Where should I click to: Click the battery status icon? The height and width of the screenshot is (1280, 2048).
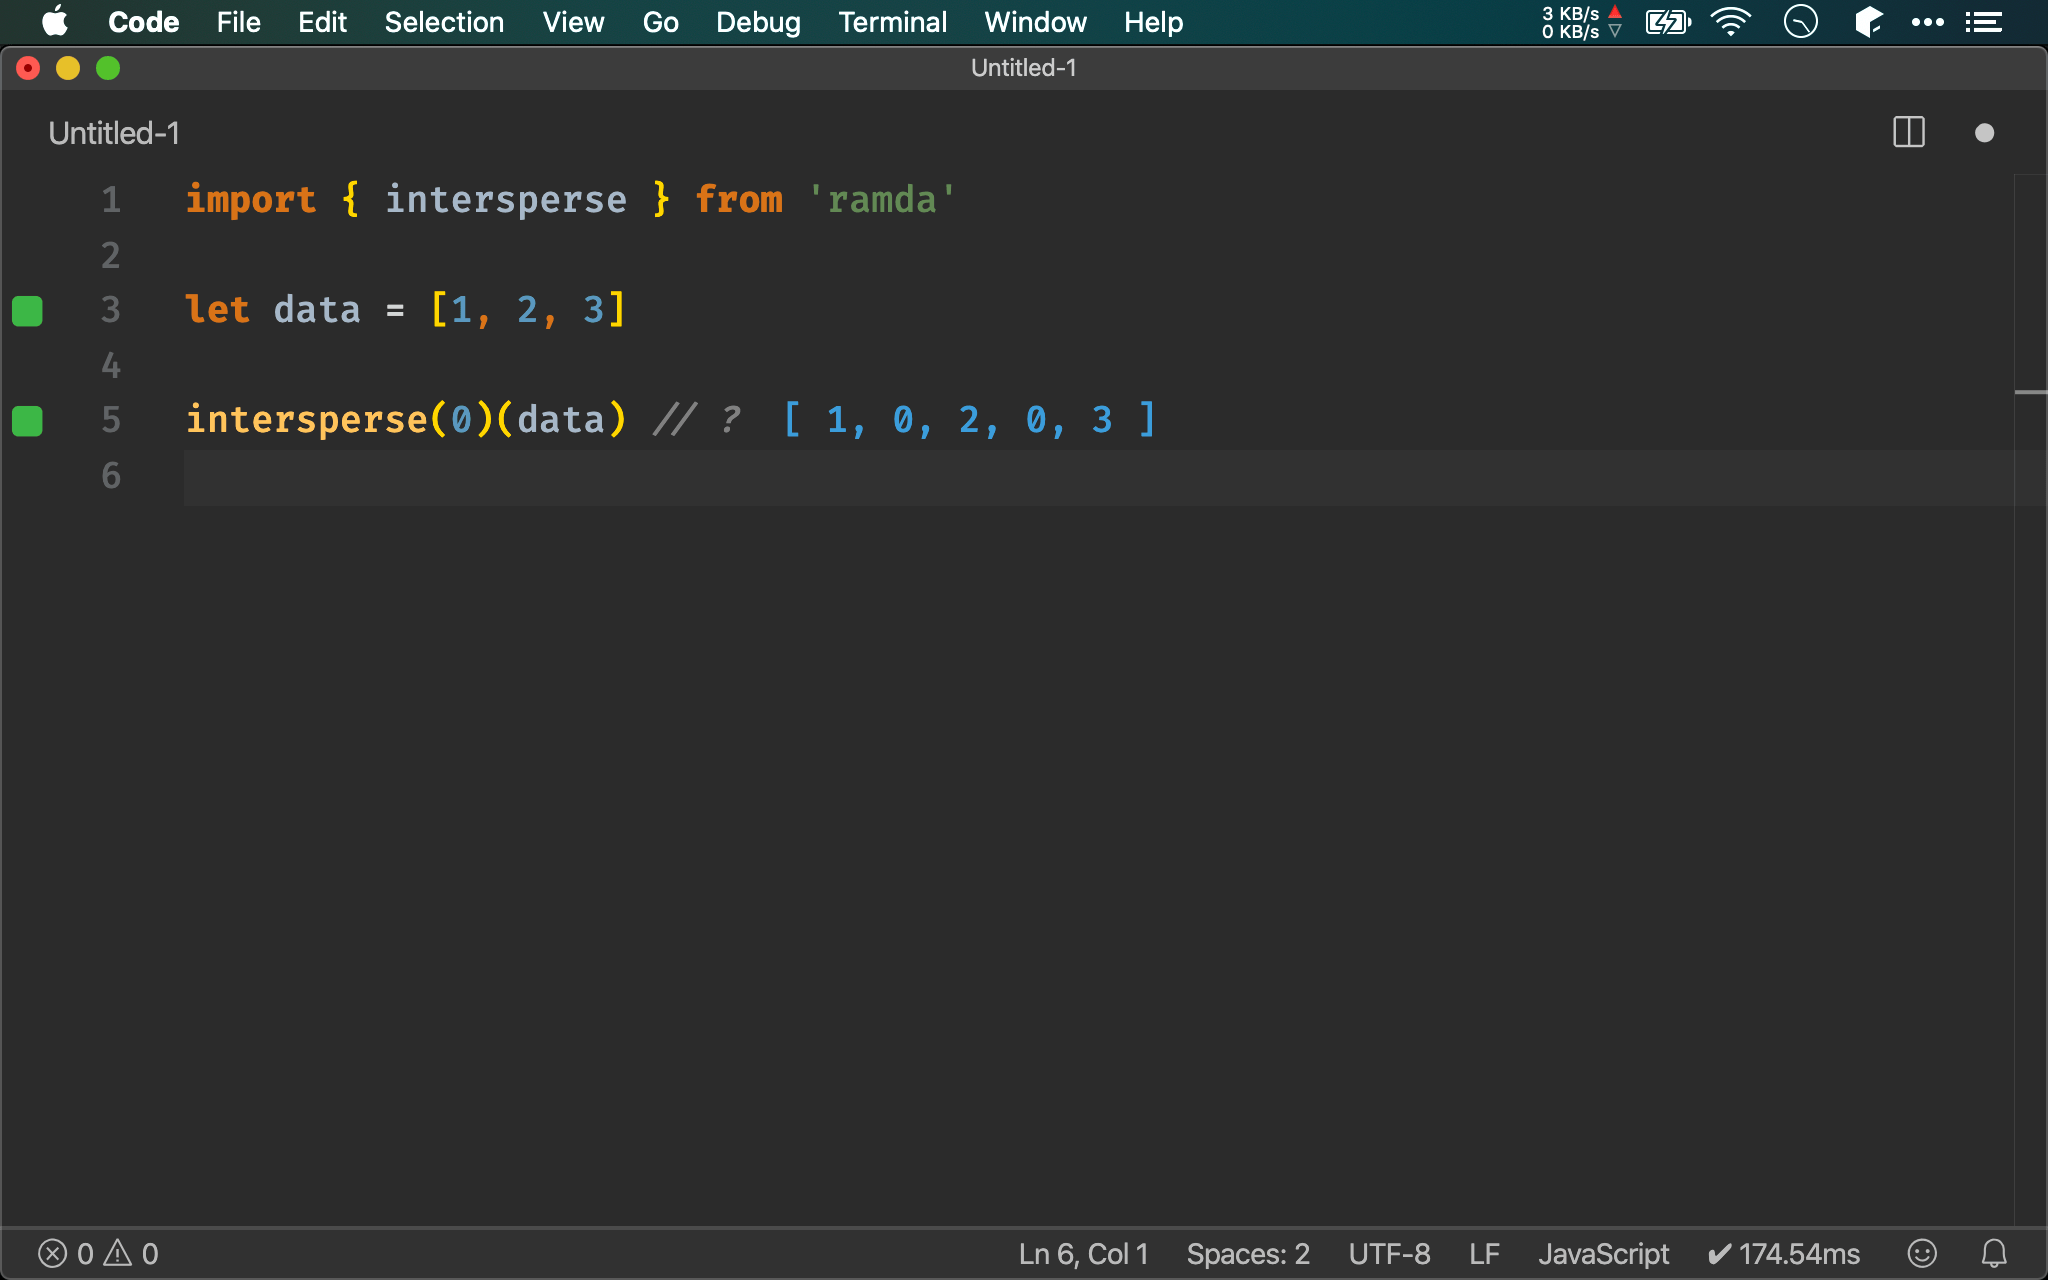[x=1668, y=21]
